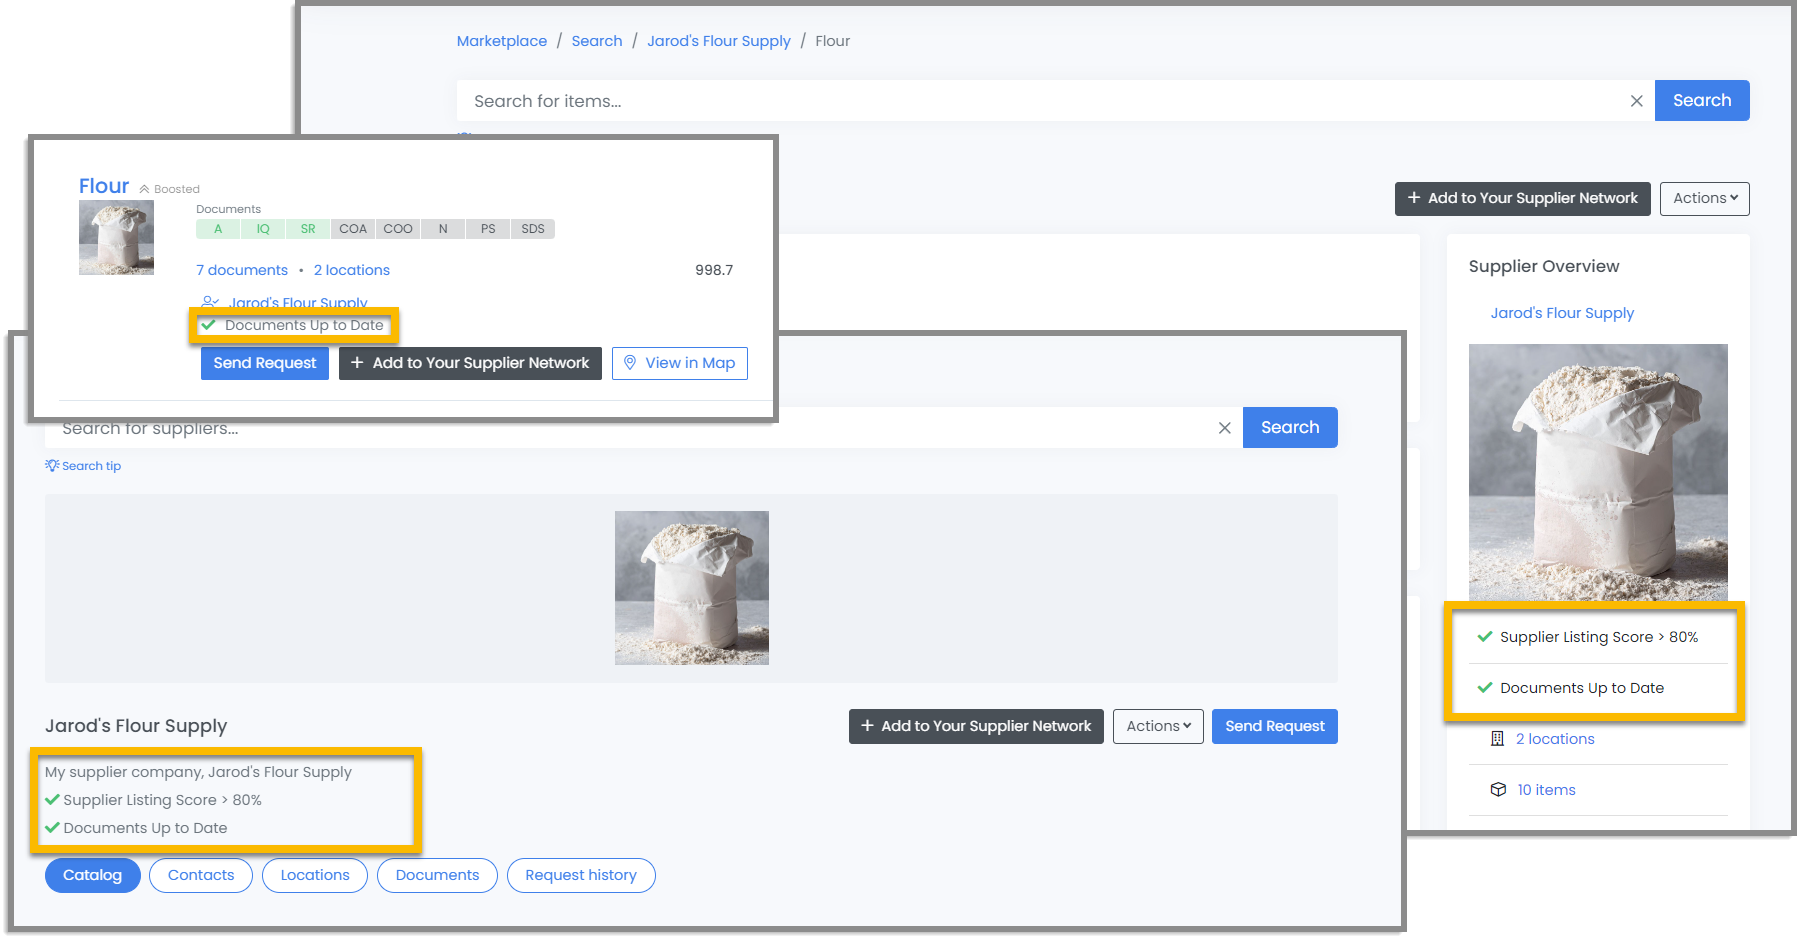
Task: Click 'Documents Up to Date' in Supplier Overview
Action: [1581, 688]
